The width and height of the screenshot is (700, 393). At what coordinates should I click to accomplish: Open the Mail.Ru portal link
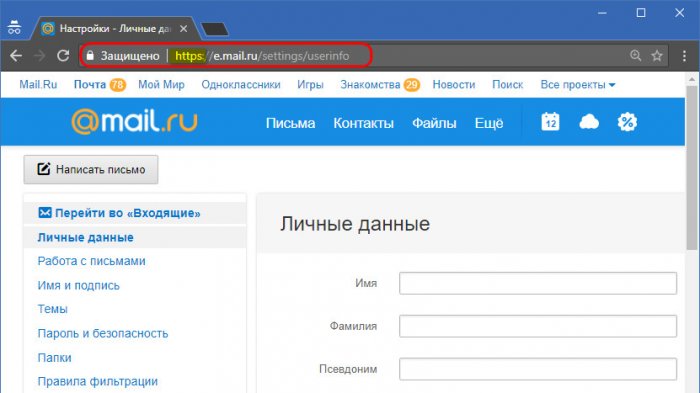[38, 84]
